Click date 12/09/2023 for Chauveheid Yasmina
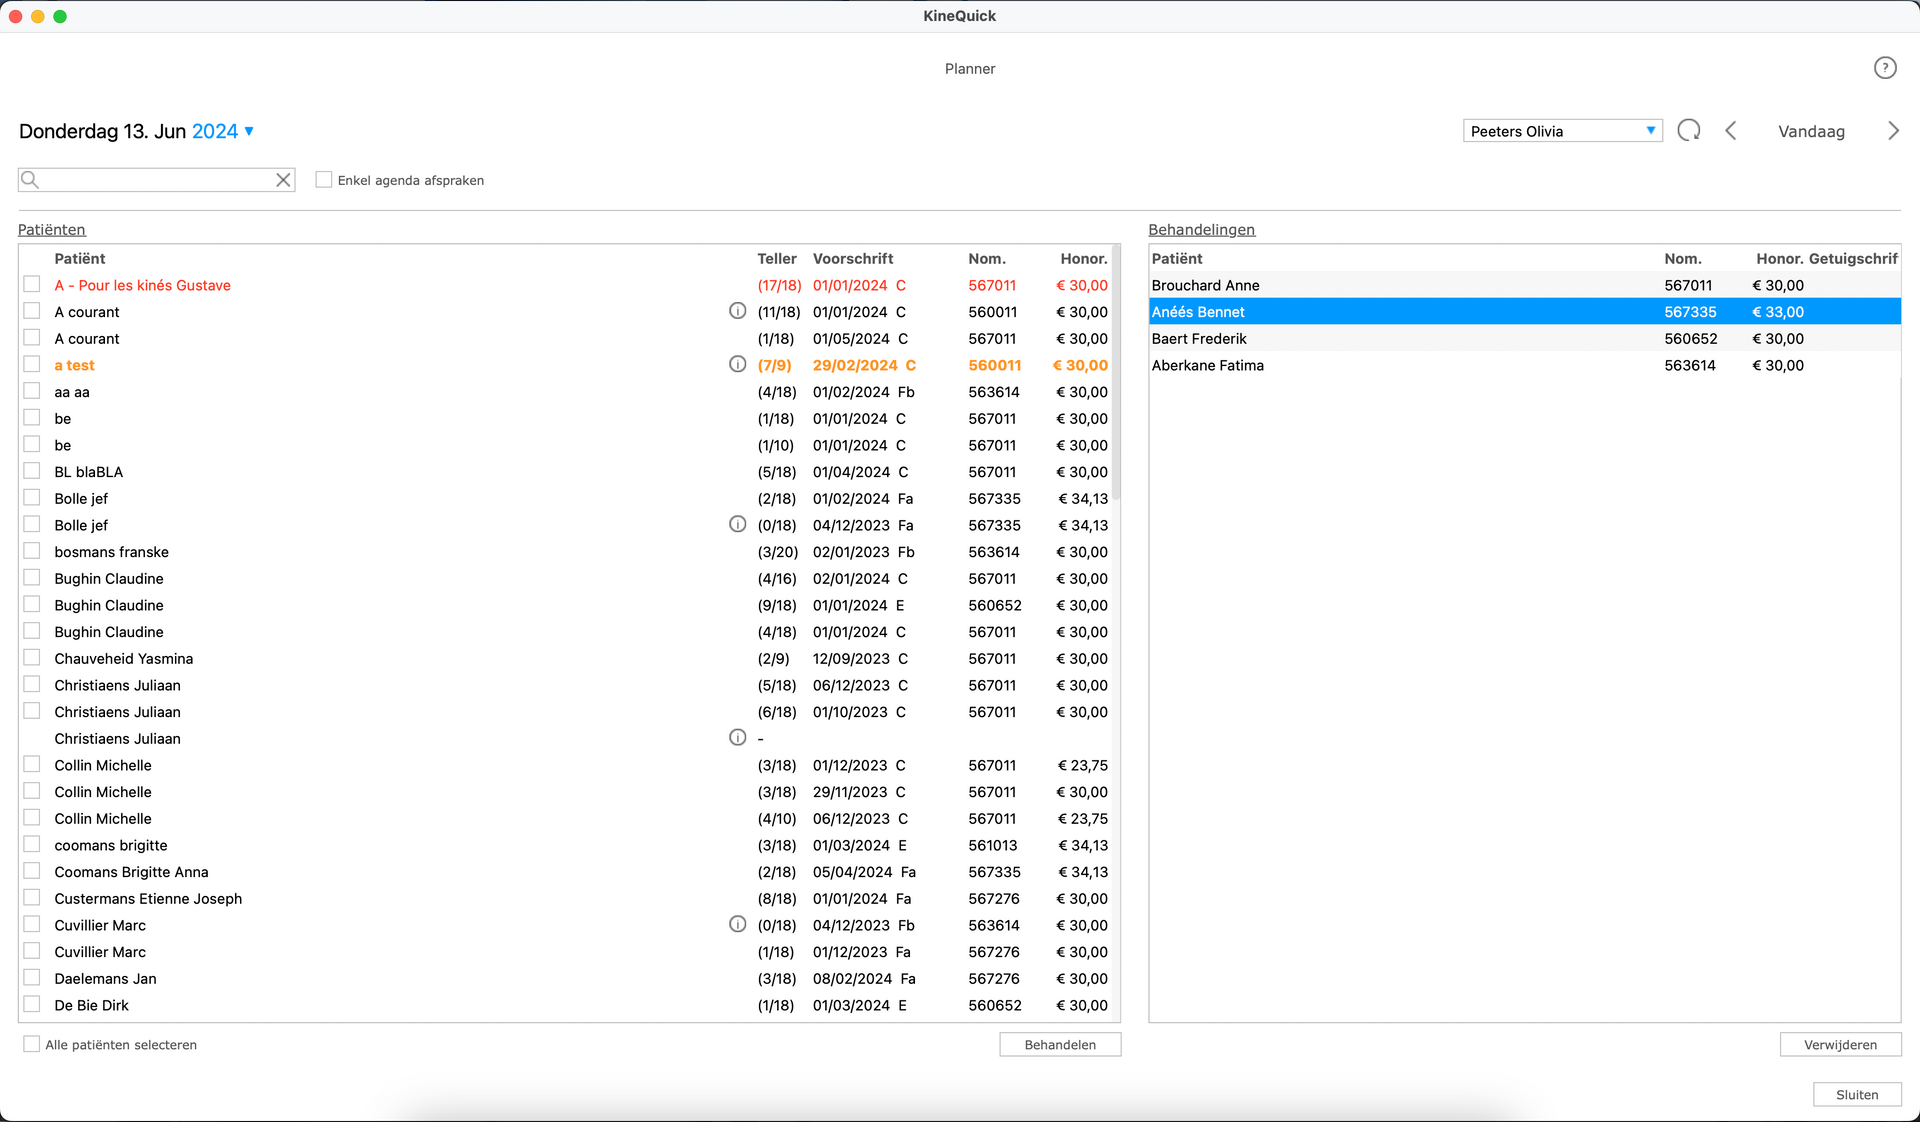This screenshot has width=1920, height=1122. pos(851,658)
